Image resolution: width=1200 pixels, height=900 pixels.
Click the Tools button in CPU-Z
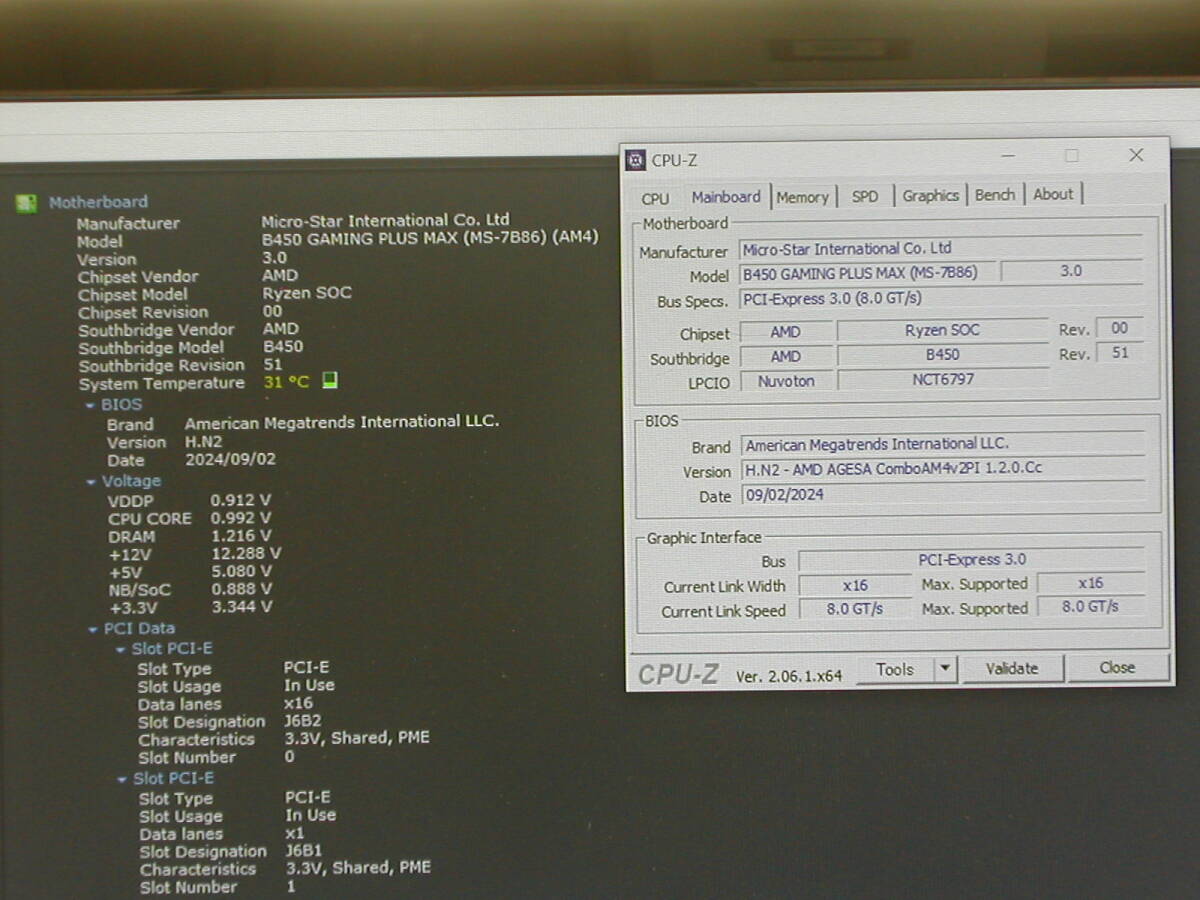pyautogui.click(x=895, y=670)
